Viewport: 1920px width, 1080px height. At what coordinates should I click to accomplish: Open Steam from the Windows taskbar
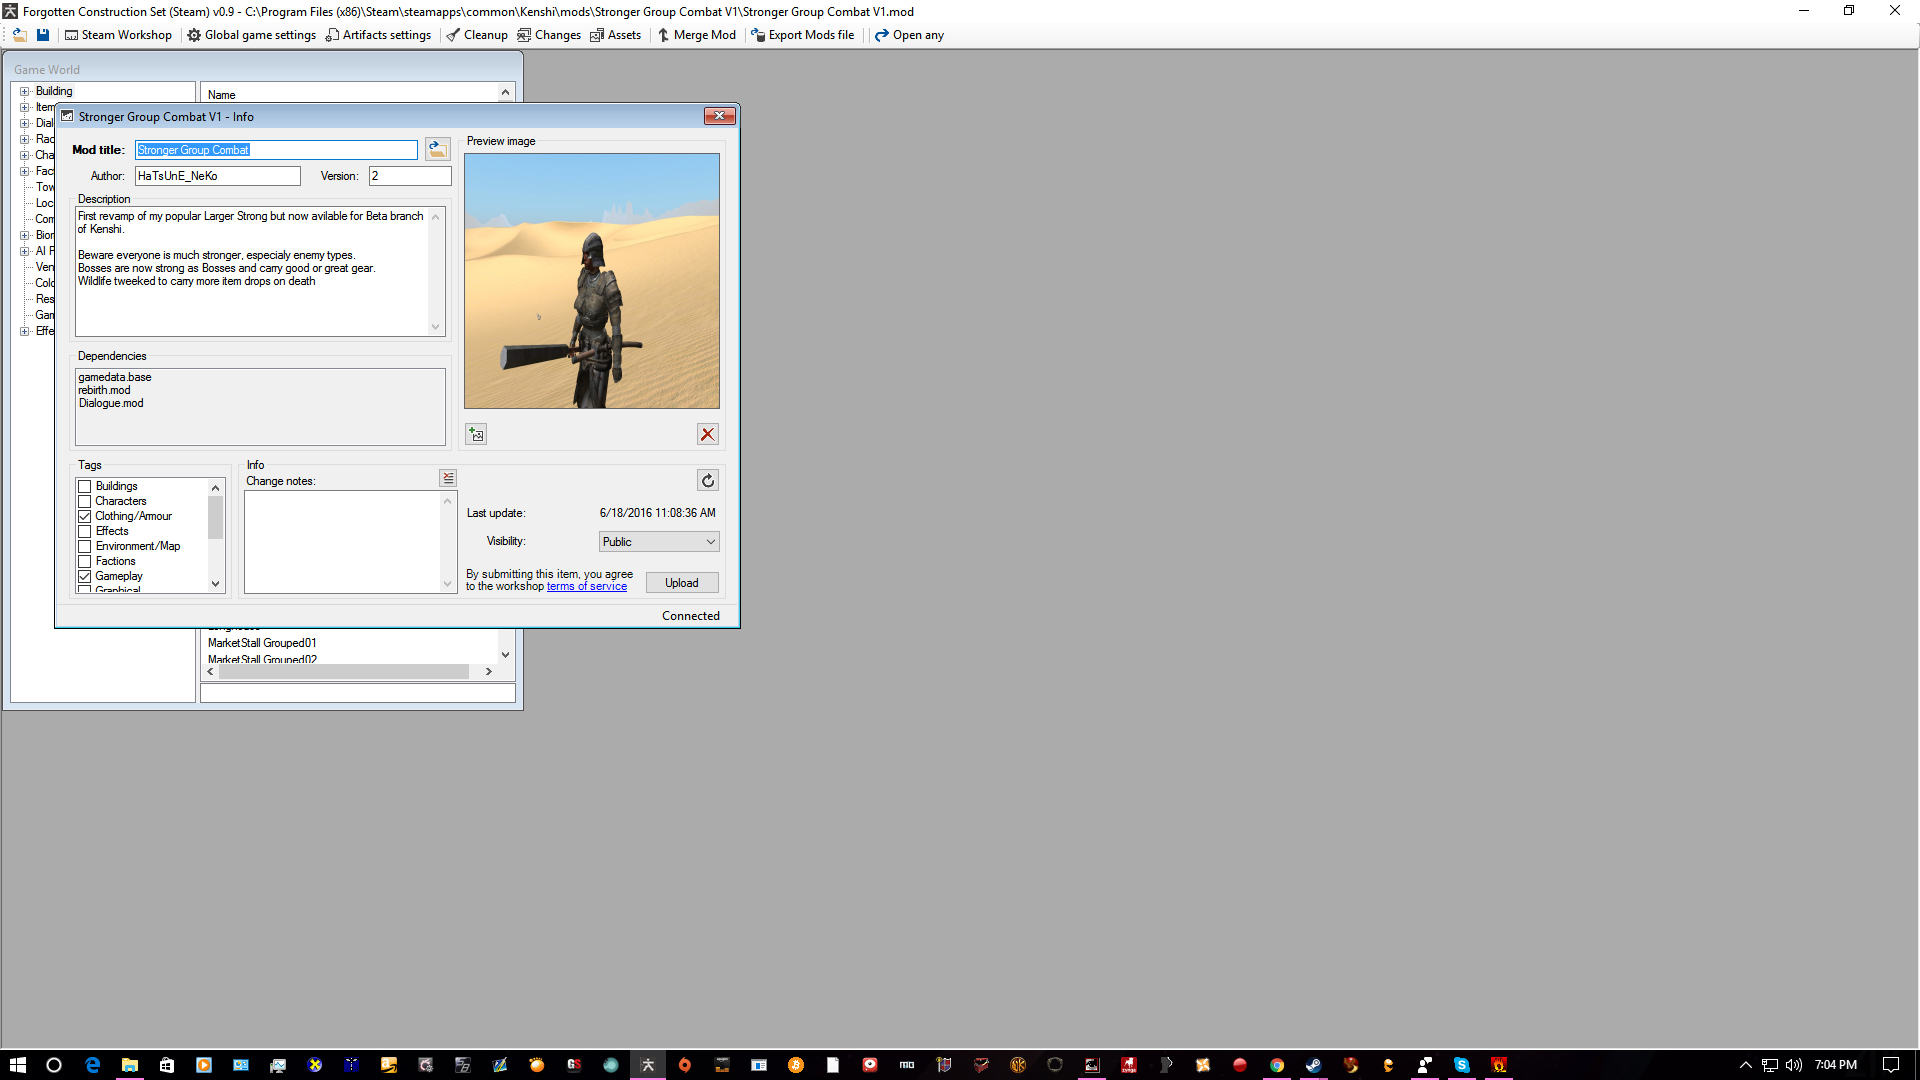(1313, 1065)
